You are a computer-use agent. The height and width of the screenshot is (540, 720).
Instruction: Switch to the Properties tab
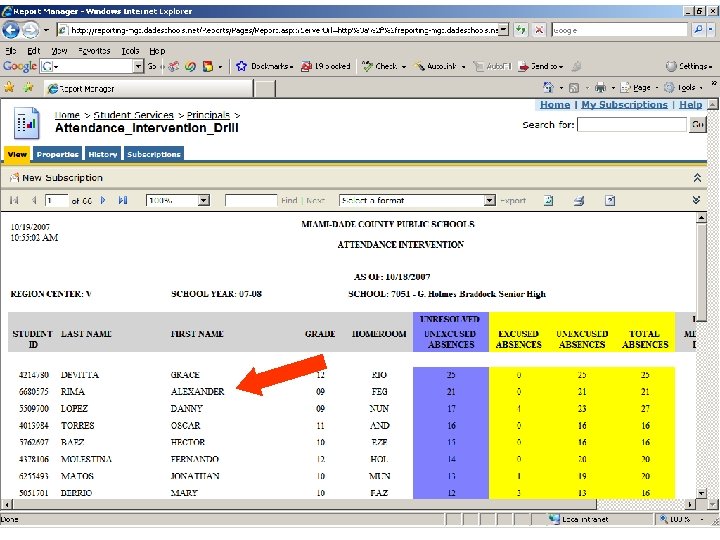57,154
